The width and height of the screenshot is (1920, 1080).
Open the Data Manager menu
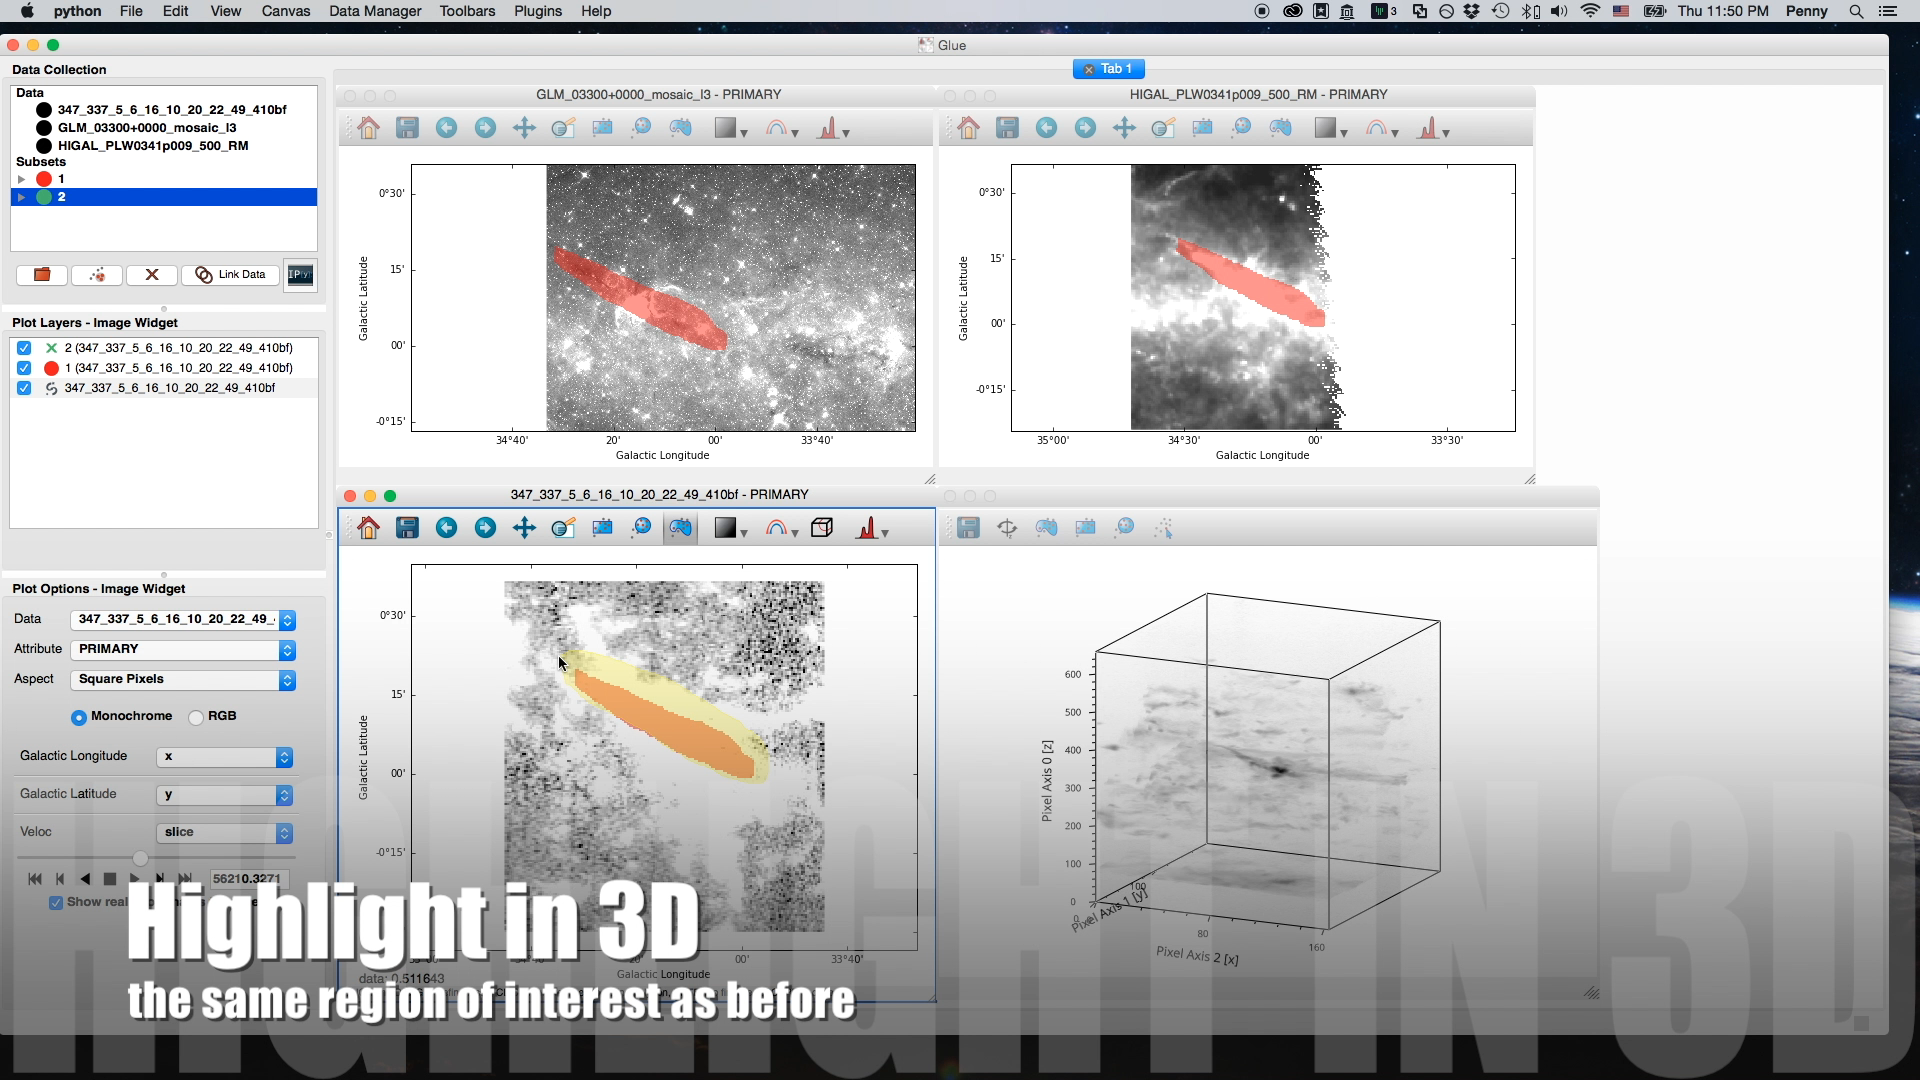click(374, 11)
